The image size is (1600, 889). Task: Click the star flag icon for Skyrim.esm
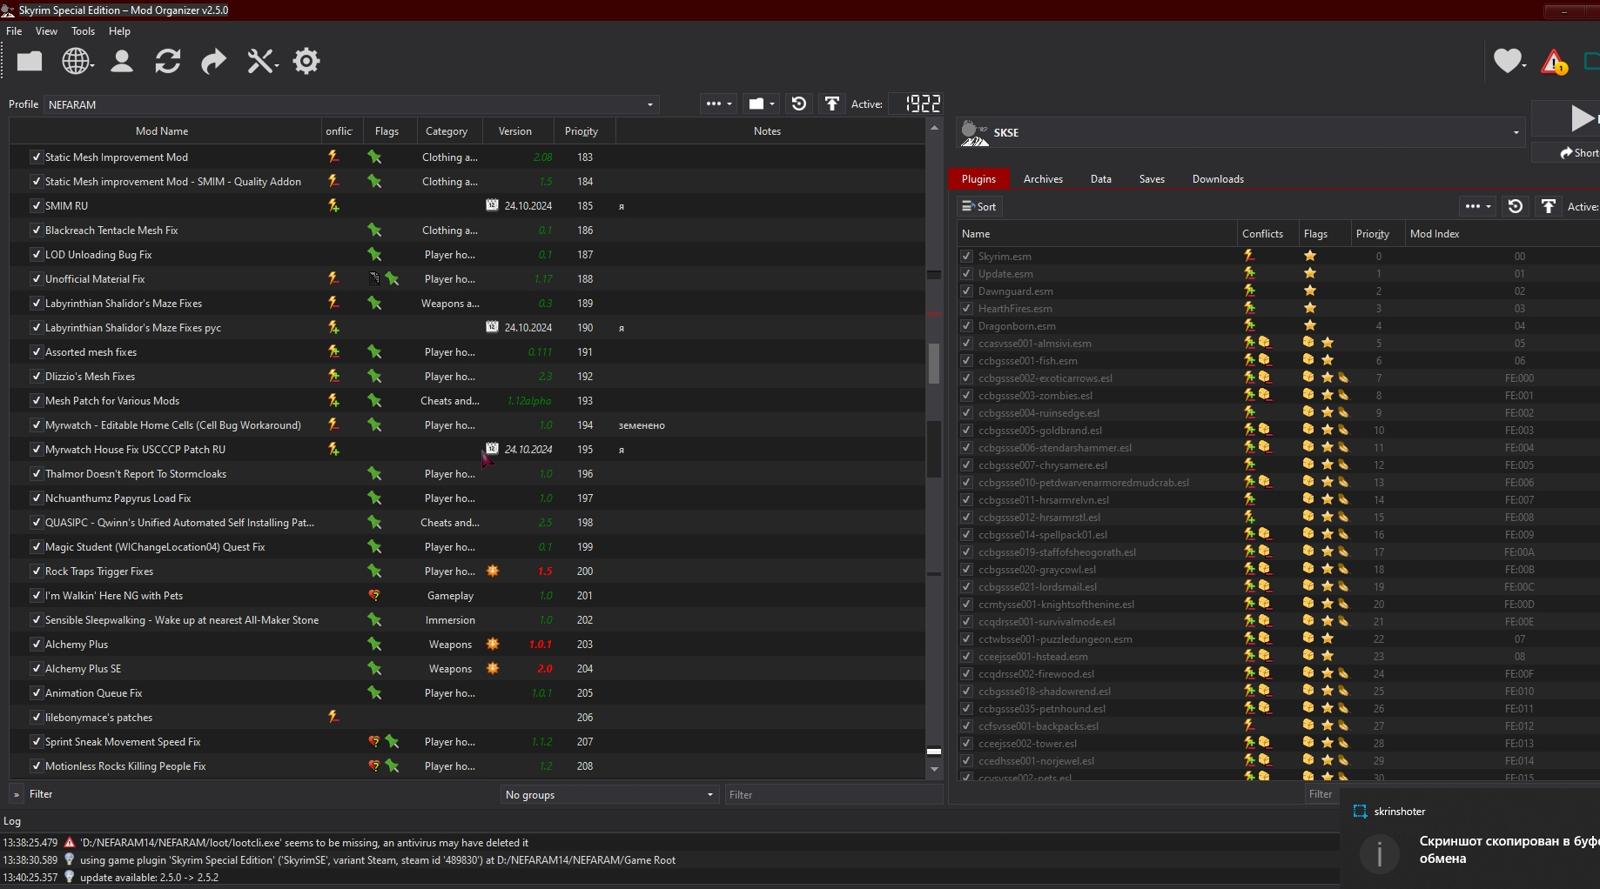(x=1310, y=256)
